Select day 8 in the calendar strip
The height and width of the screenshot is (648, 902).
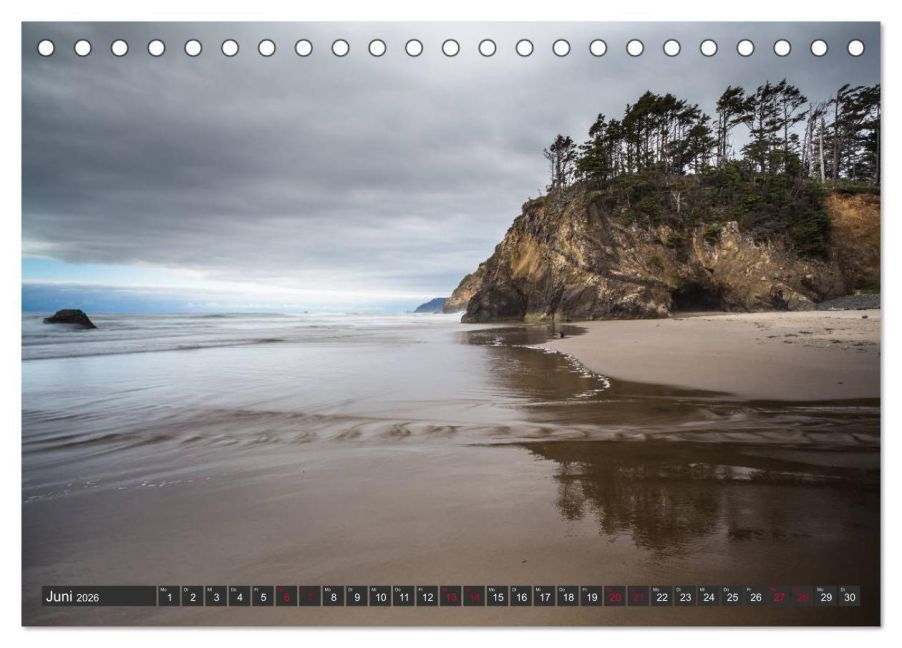click(333, 596)
